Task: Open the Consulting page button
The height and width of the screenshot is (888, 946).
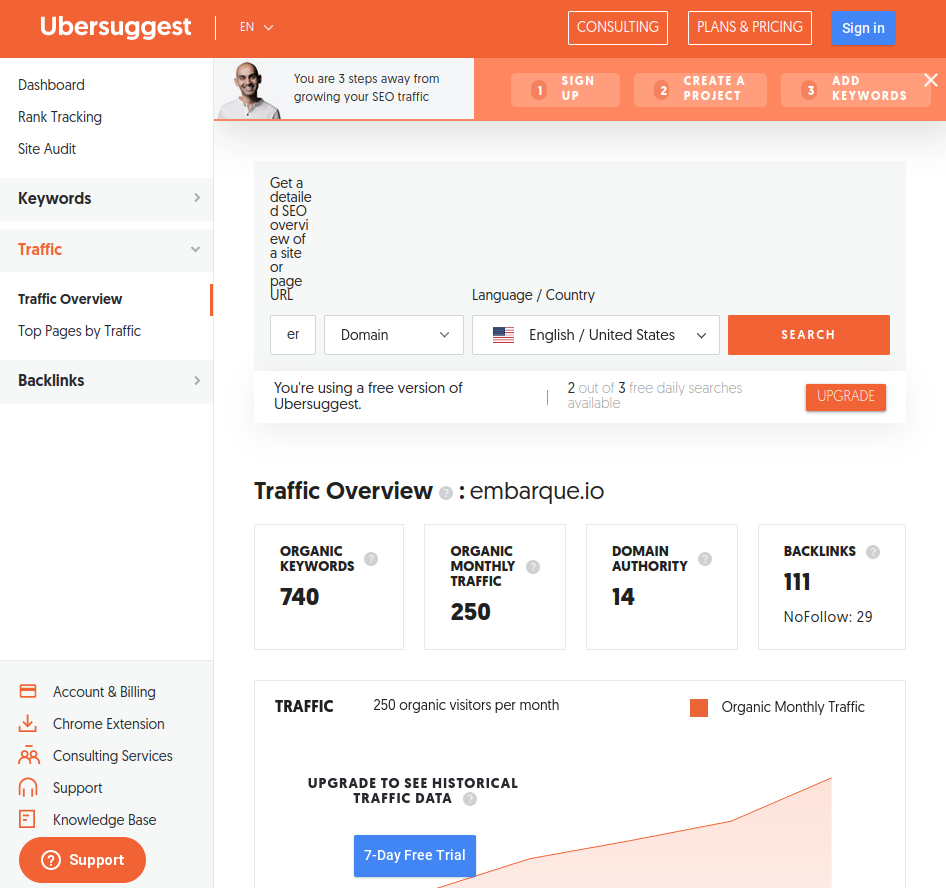Action: pos(618,28)
